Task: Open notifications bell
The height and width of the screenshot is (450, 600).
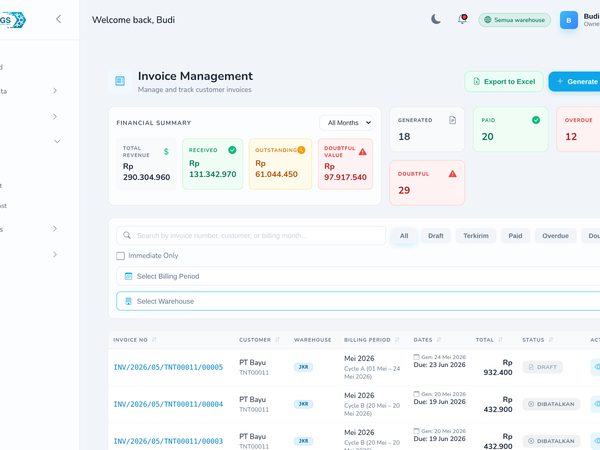Action: pyautogui.click(x=462, y=19)
